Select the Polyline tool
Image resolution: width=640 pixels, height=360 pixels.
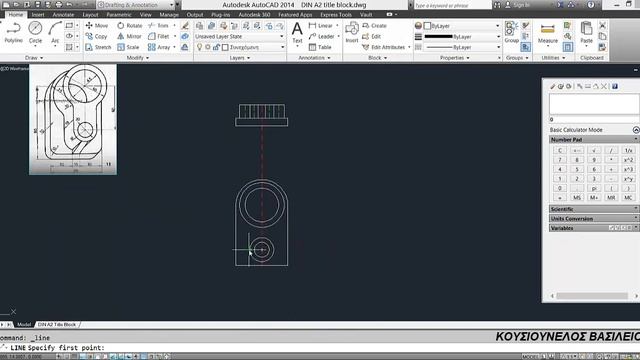pyautogui.click(x=13, y=32)
